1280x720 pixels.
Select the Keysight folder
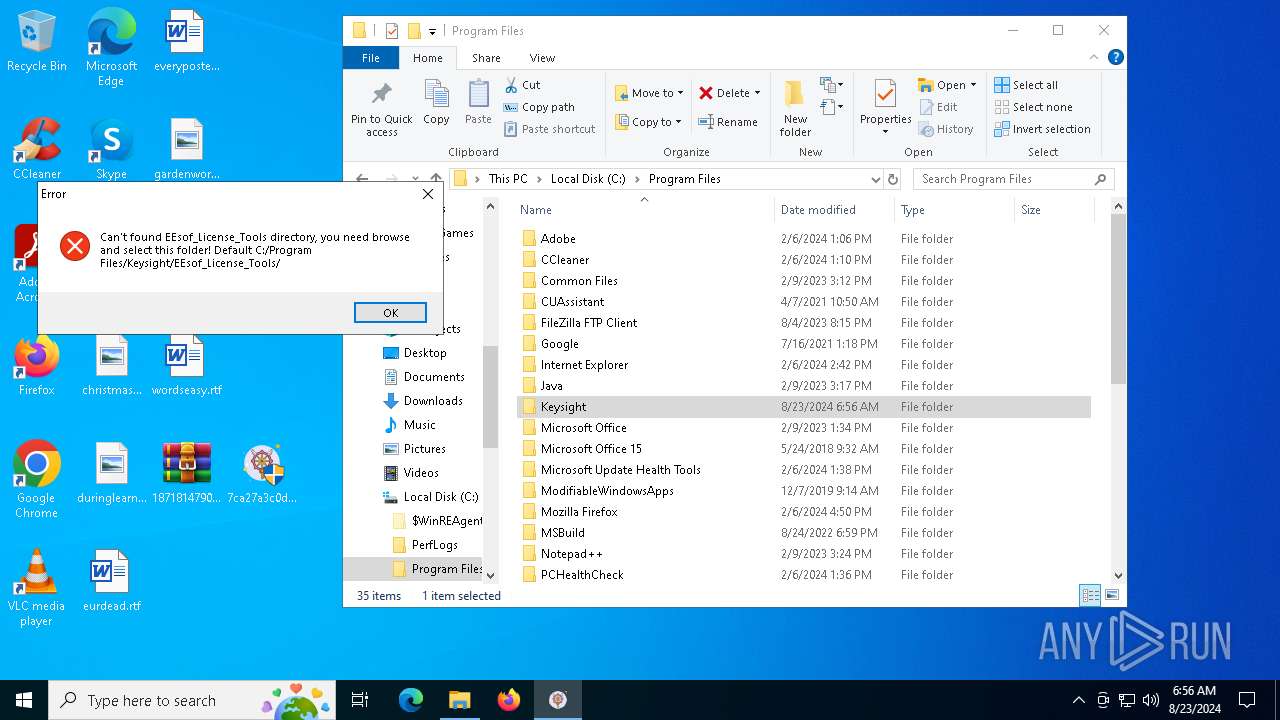pos(804,407)
